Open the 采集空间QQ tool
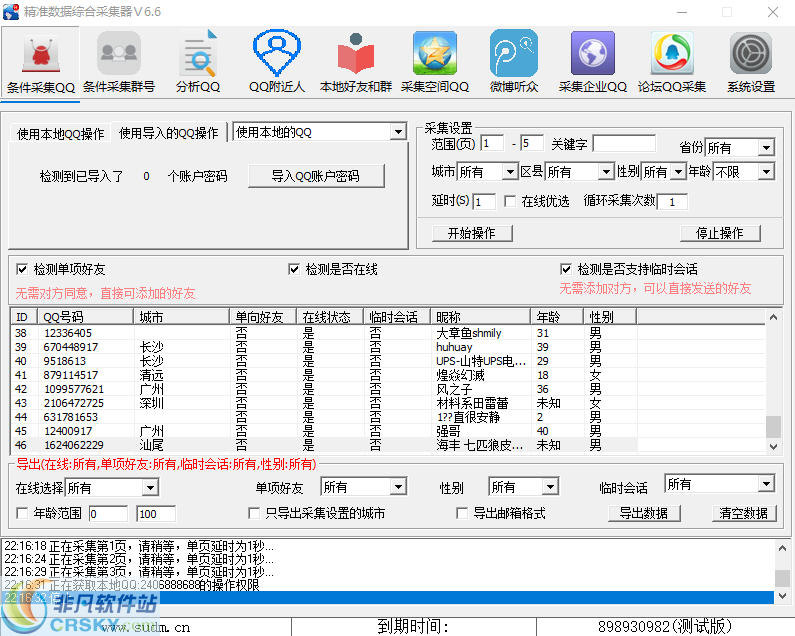 coord(435,62)
